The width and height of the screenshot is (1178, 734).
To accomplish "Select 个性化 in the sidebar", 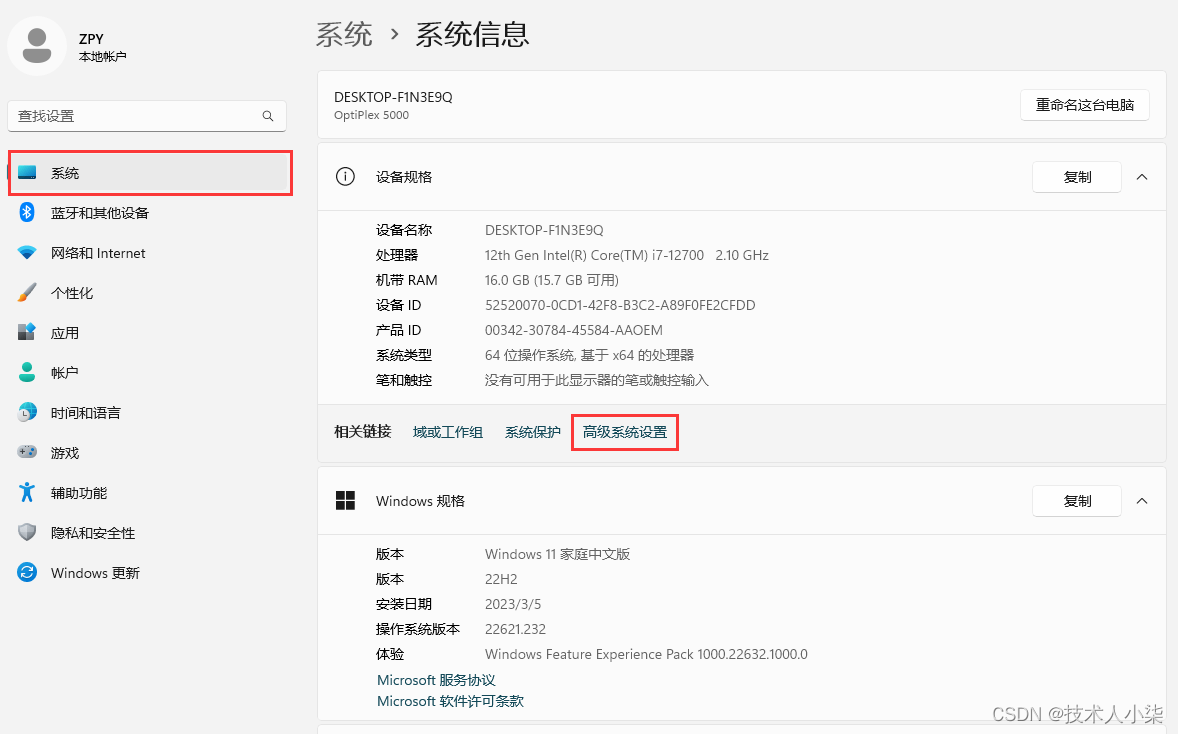I will [x=150, y=293].
